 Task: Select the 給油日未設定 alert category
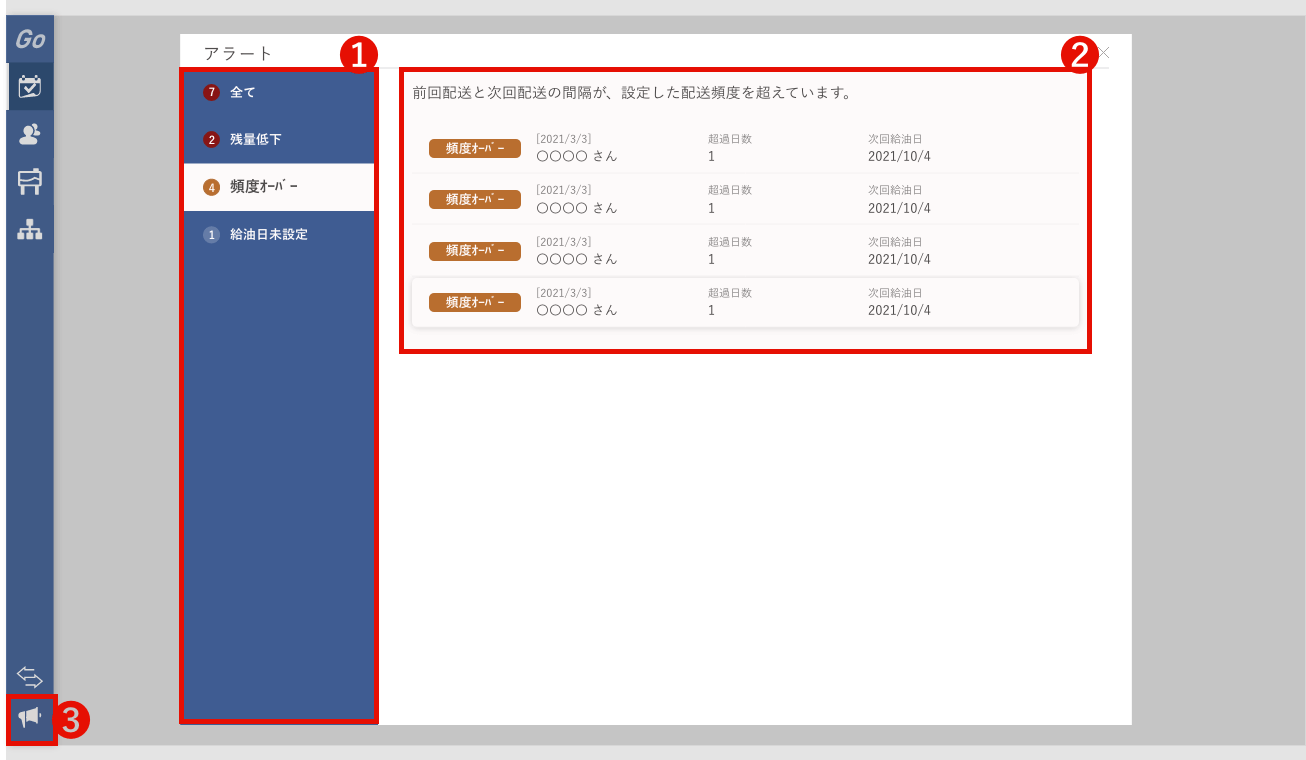(279, 234)
